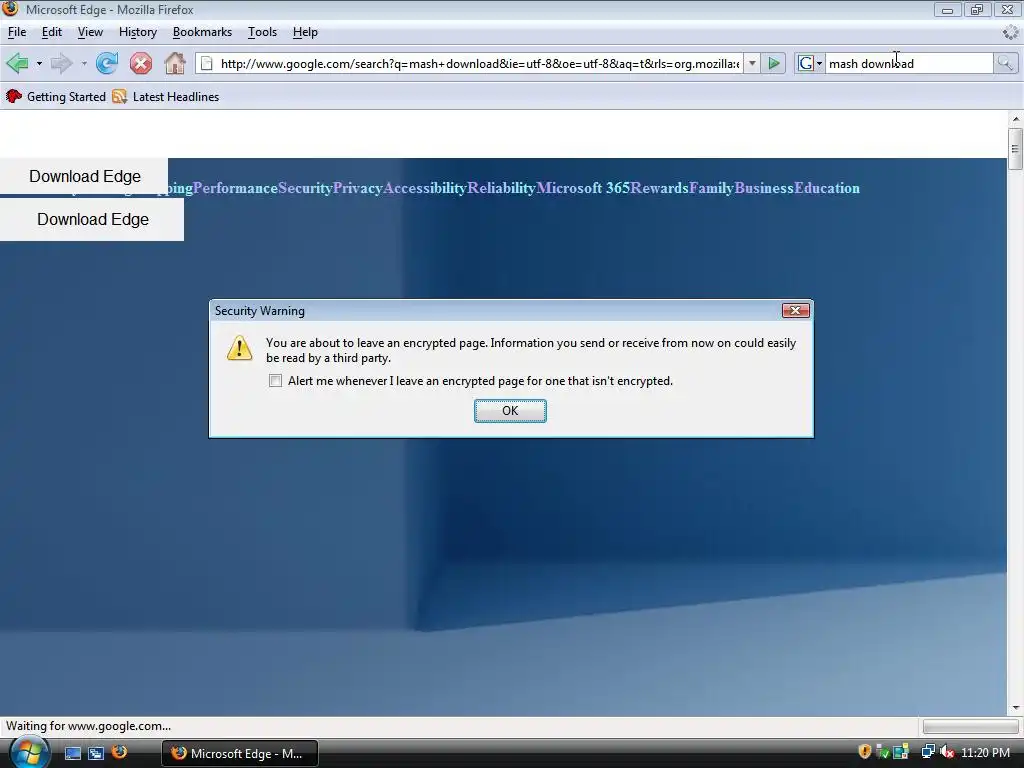Open the Business link
The height and width of the screenshot is (768, 1024).
[765, 188]
